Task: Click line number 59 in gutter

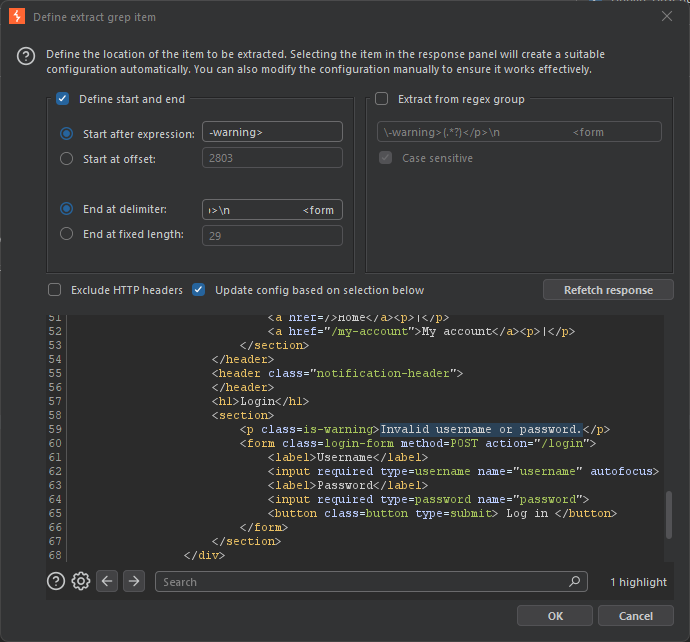Action: point(55,429)
